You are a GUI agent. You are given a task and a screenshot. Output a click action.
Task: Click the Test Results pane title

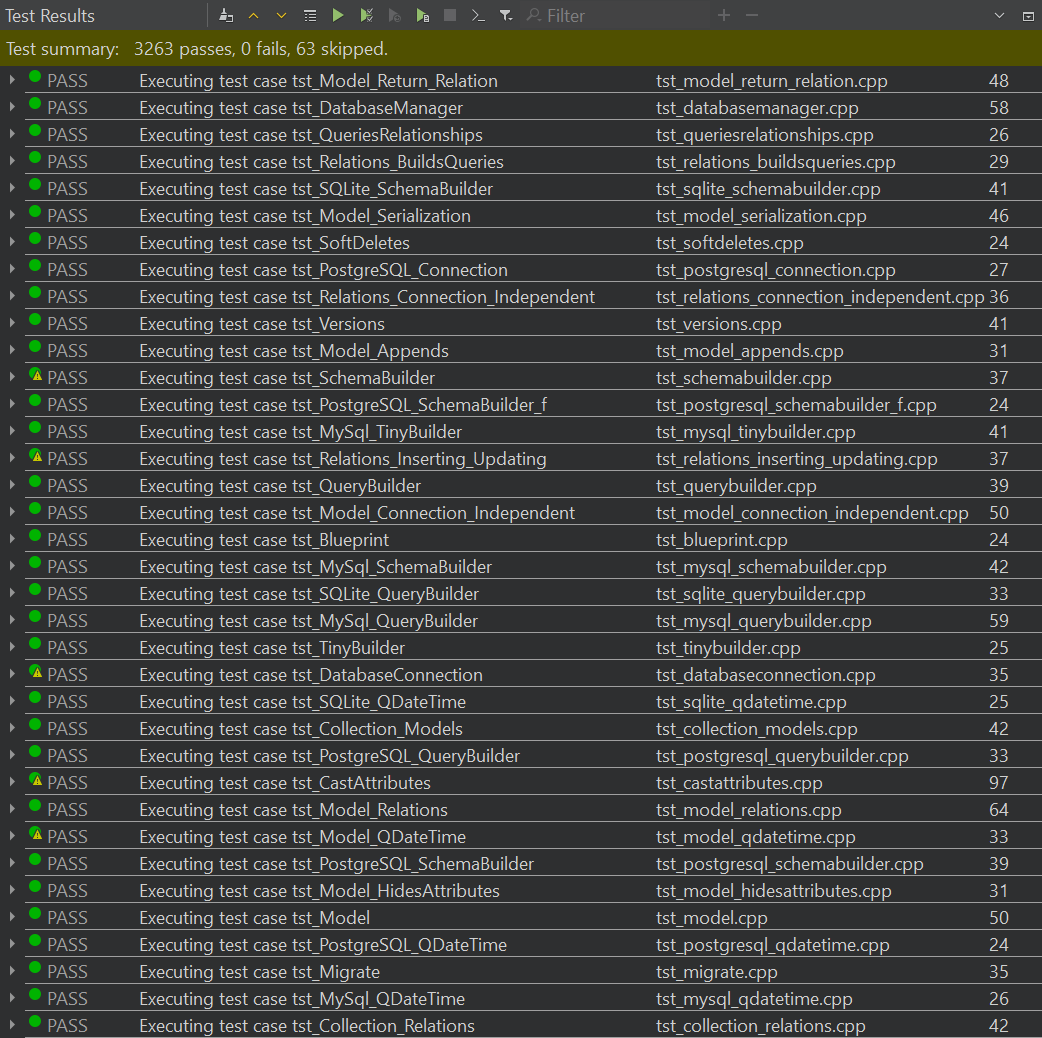pos(50,16)
